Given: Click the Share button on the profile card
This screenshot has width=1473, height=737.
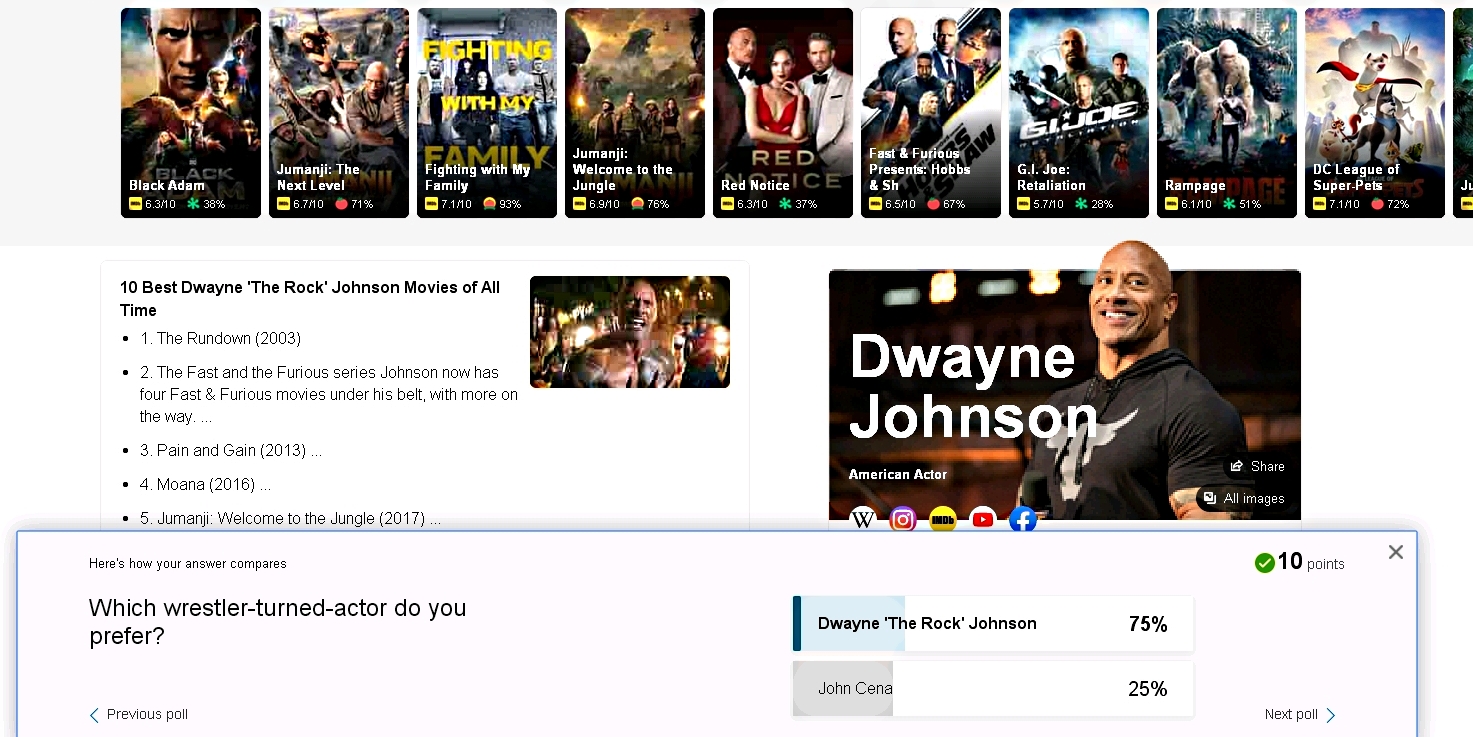Looking at the screenshot, I should [1258, 466].
